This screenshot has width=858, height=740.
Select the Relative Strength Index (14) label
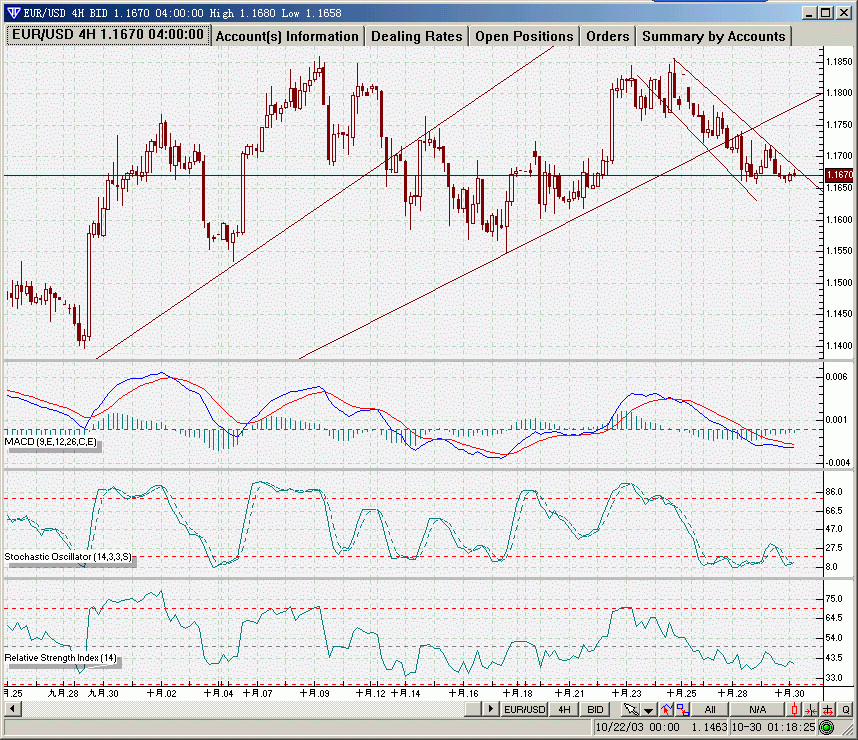[60, 657]
